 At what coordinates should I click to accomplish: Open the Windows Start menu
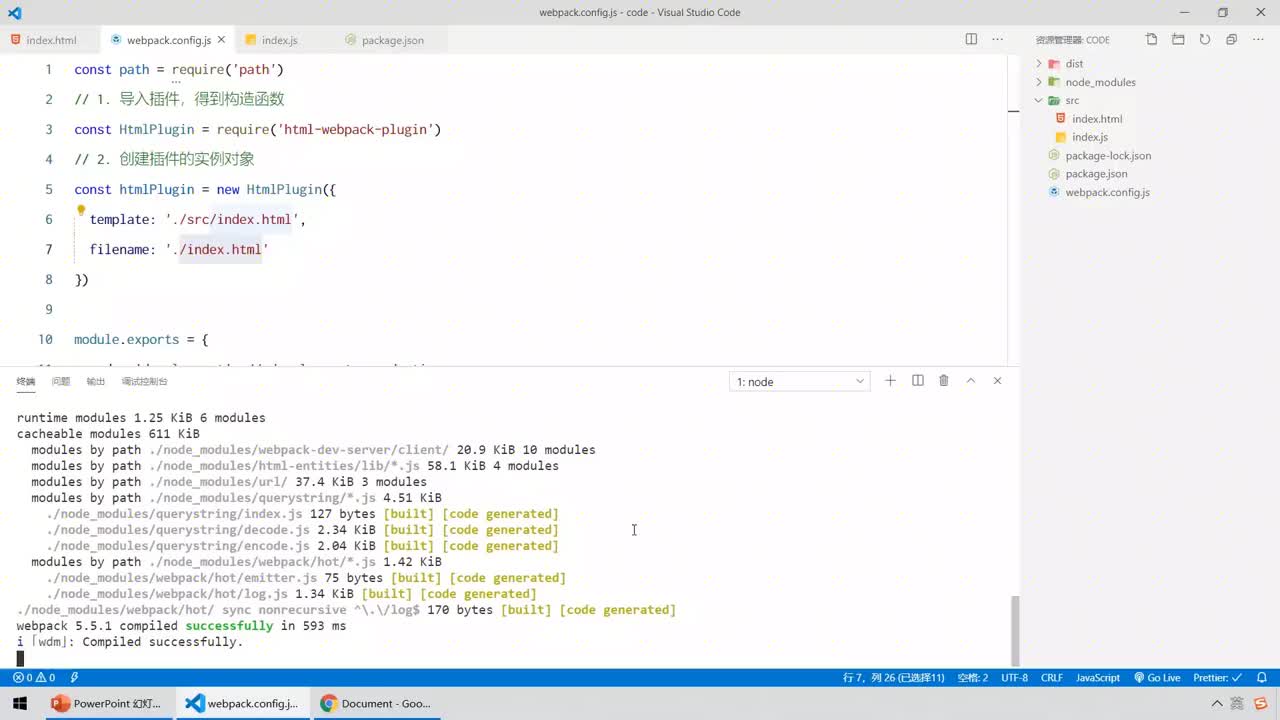click(x=20, y=703)
